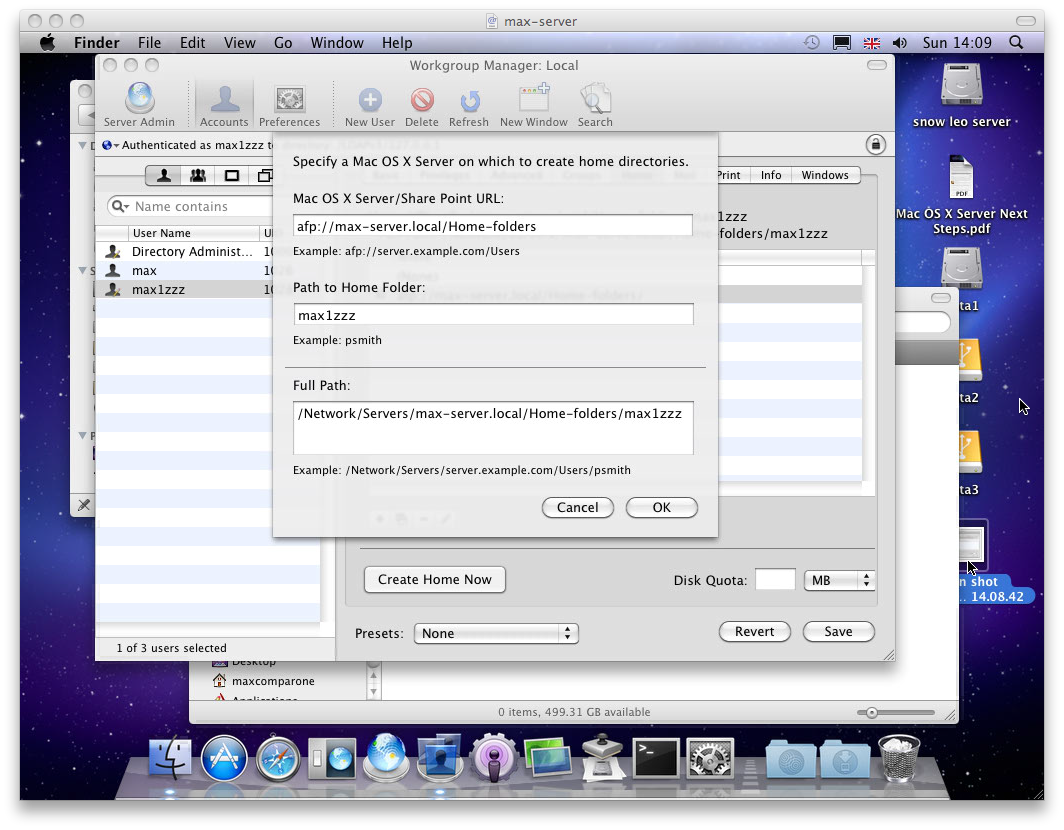This screenshot has width=1064, height=830.
Task: Open the Trash in the Dock
Action: (x=898, y=757)
